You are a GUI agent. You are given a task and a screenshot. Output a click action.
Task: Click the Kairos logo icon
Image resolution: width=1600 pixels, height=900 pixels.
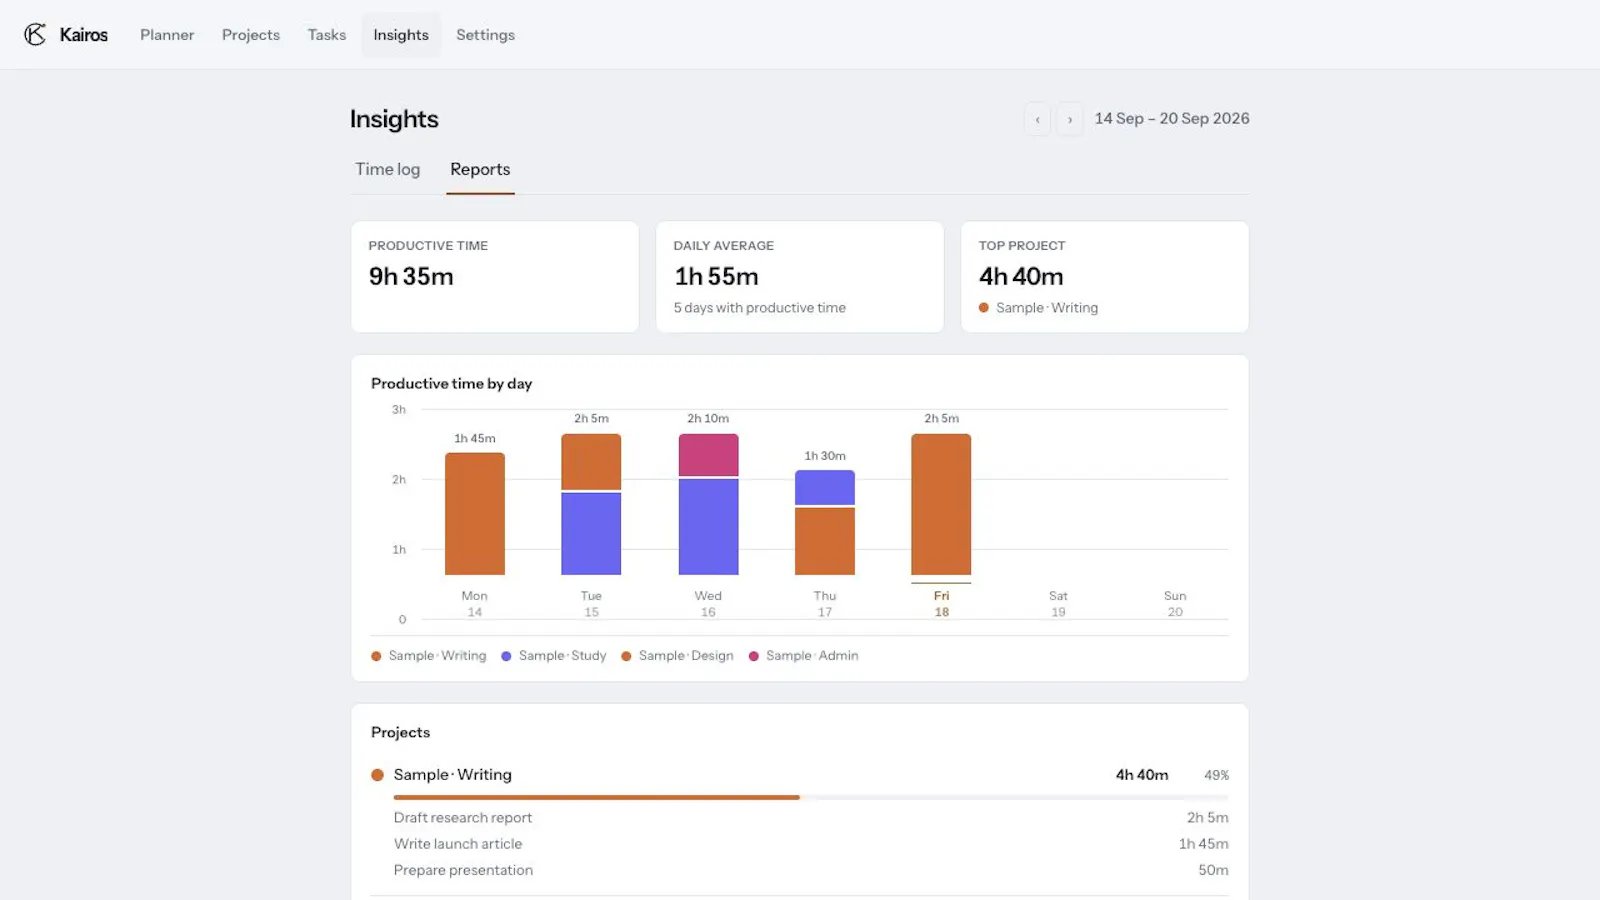tap(35, 35)
